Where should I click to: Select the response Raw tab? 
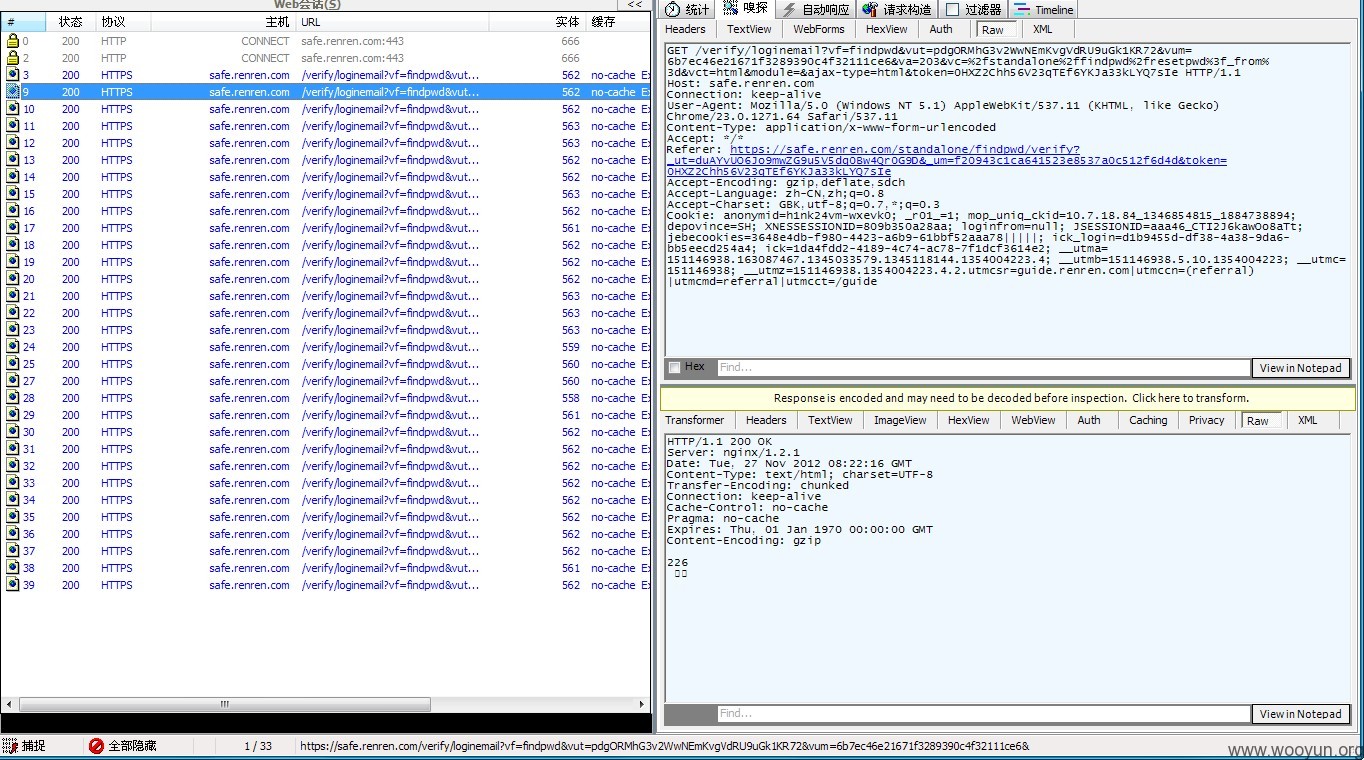[x=1258, y=421]
